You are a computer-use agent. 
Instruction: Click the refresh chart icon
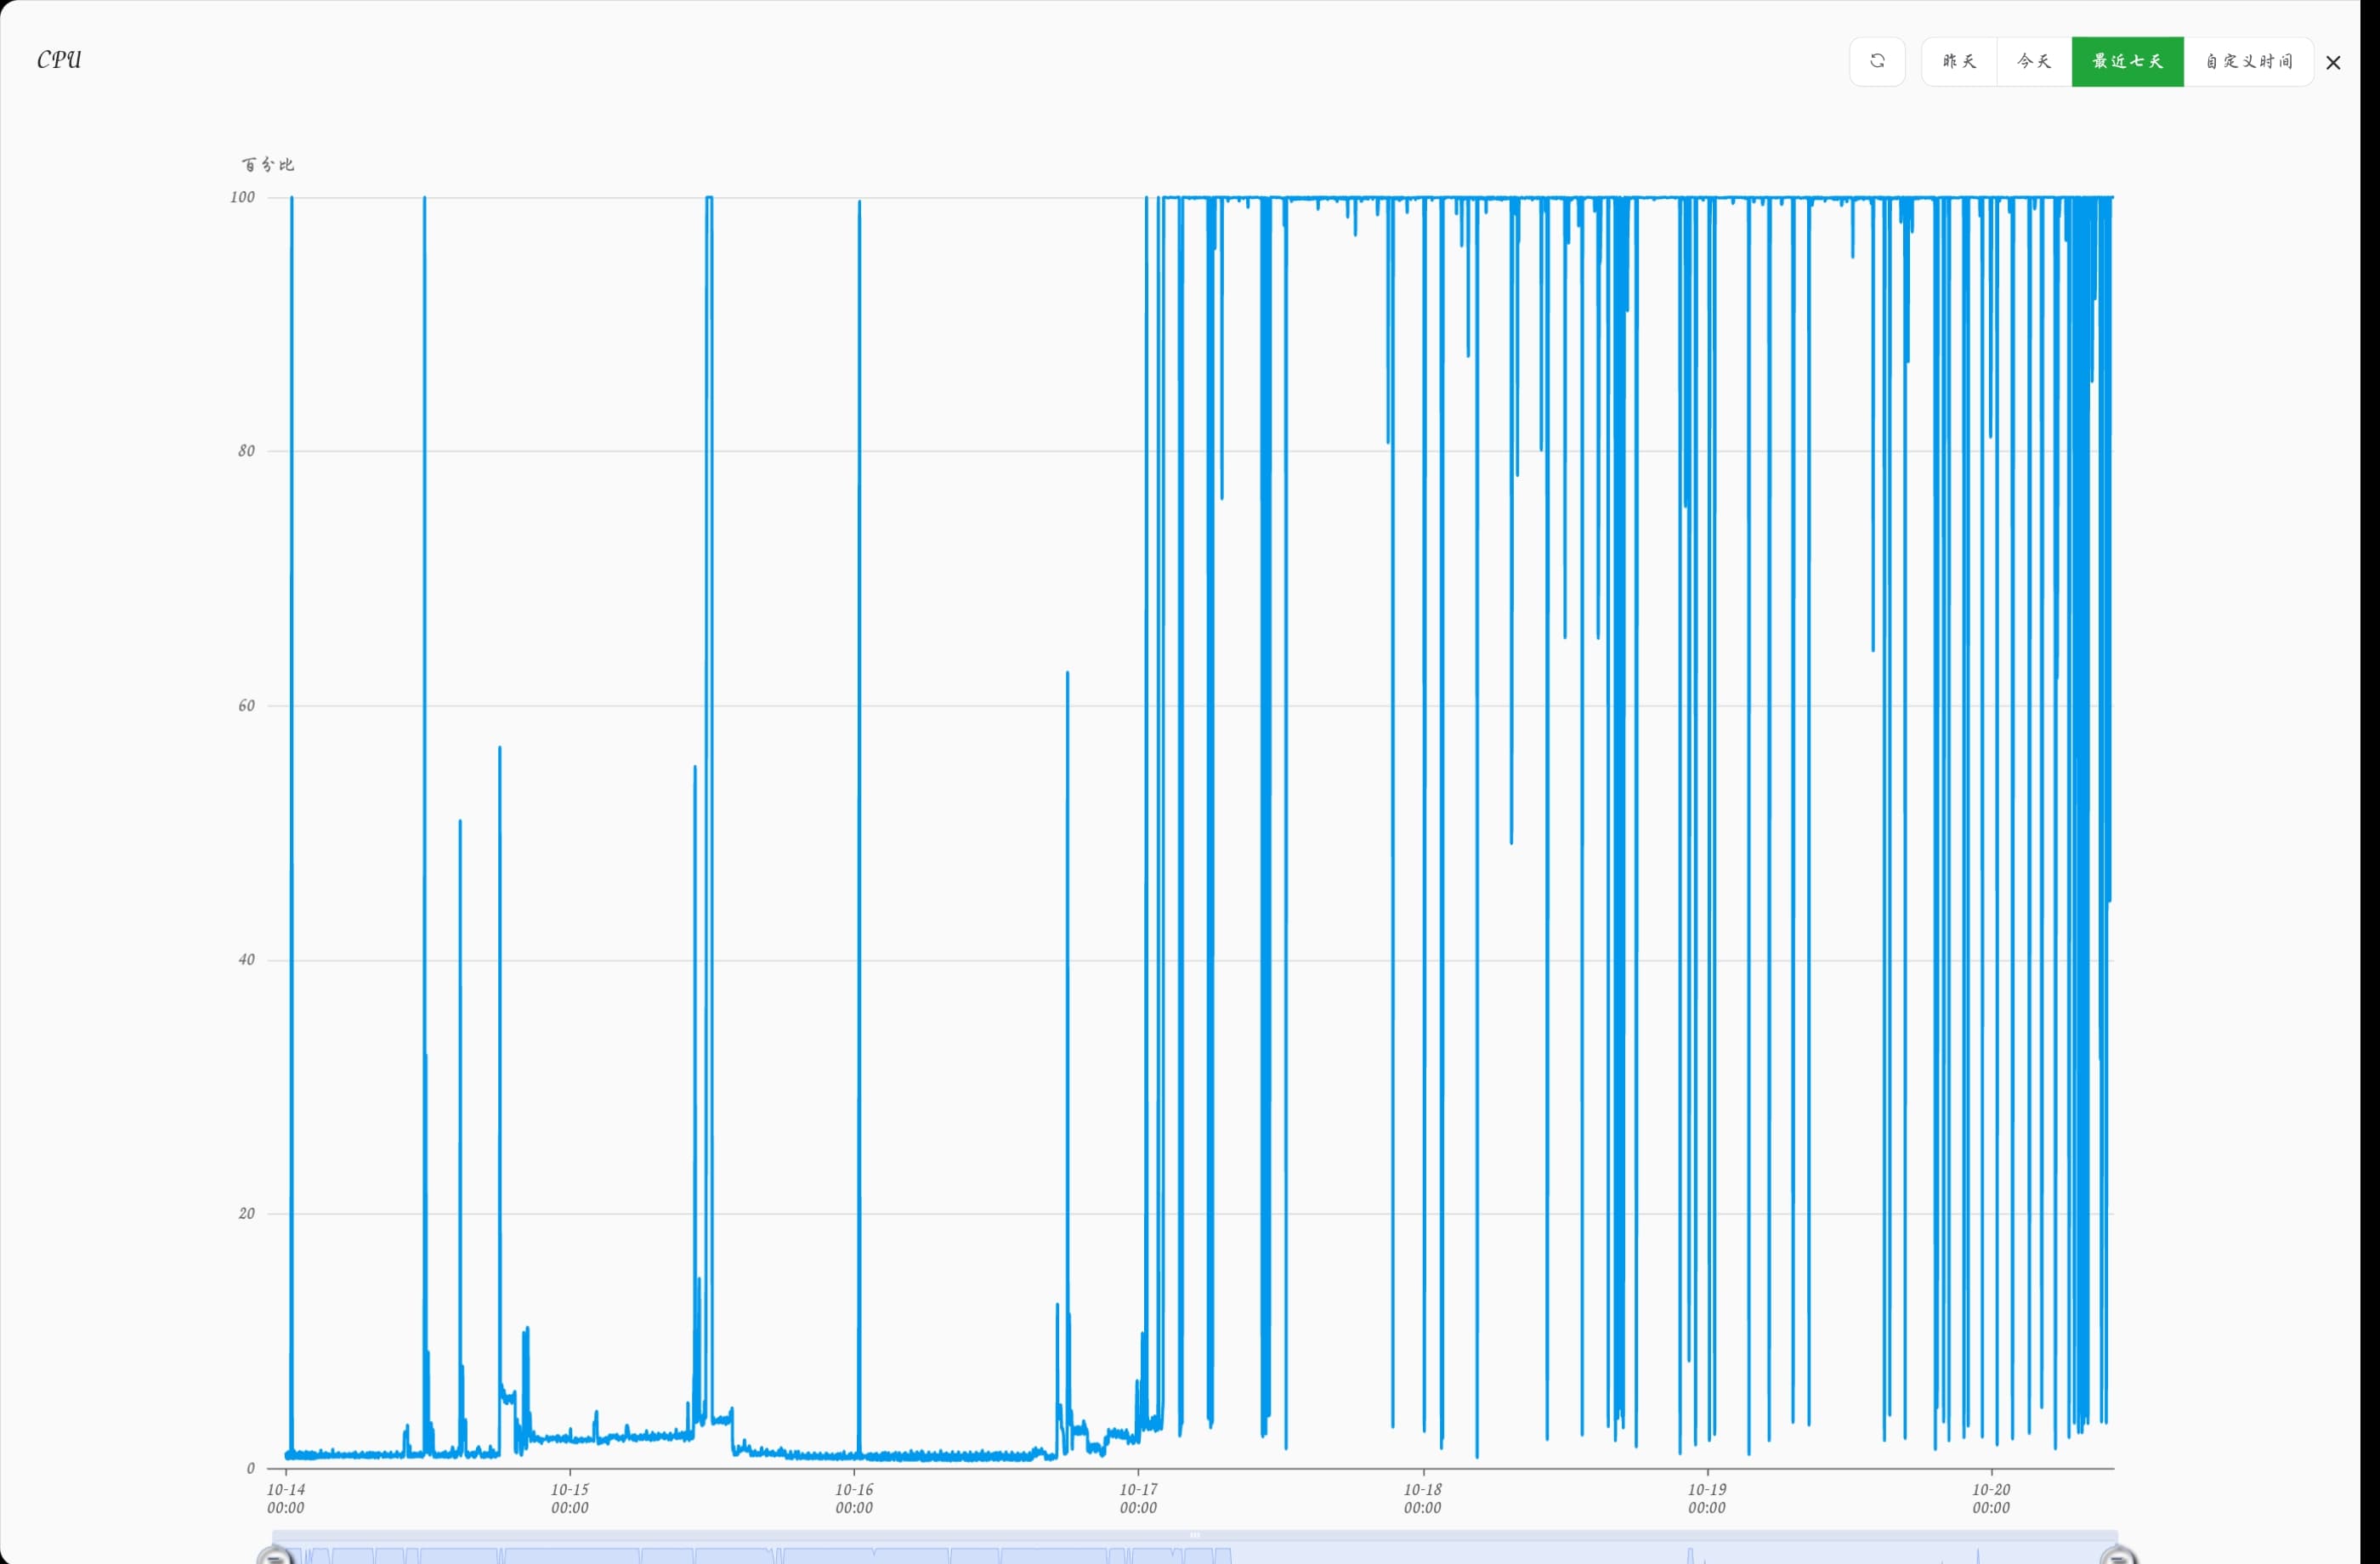click(1877, 61)
